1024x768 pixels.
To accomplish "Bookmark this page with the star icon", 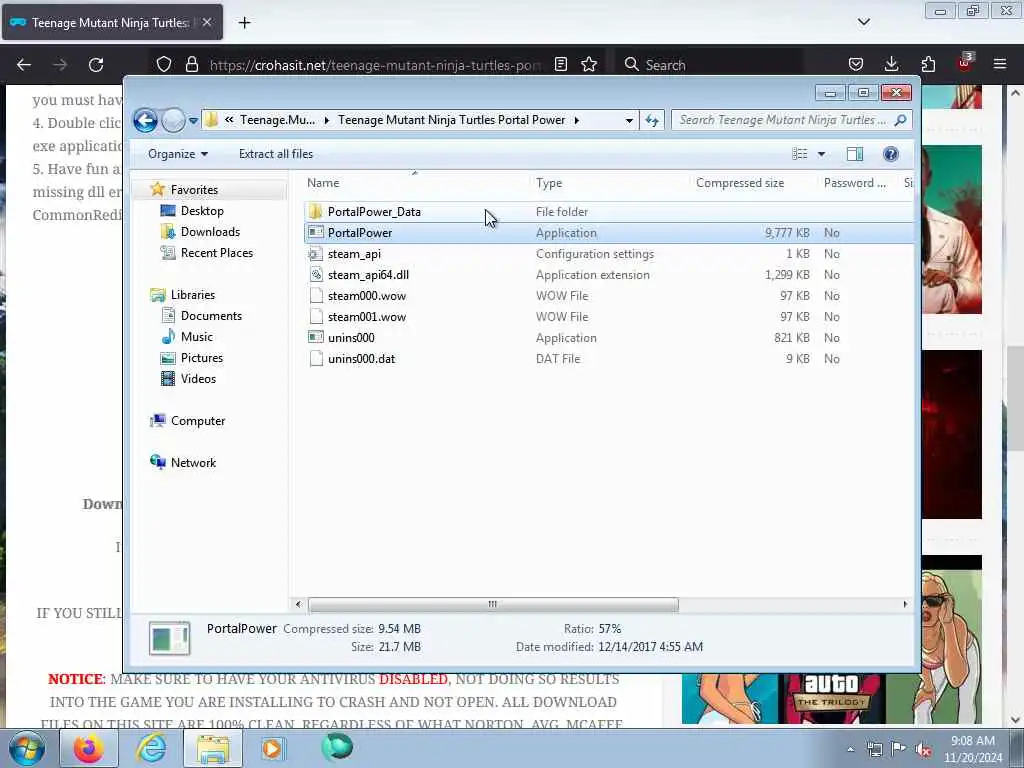I will coord(589,65).
